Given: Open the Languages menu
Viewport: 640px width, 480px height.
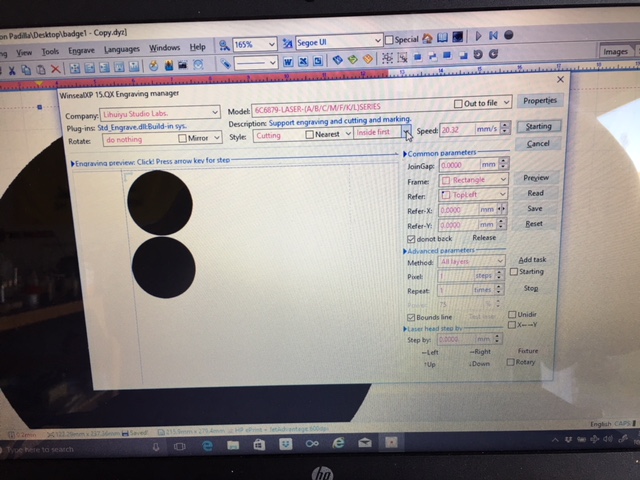Looking at the screenshot, I should coord(122,49).
